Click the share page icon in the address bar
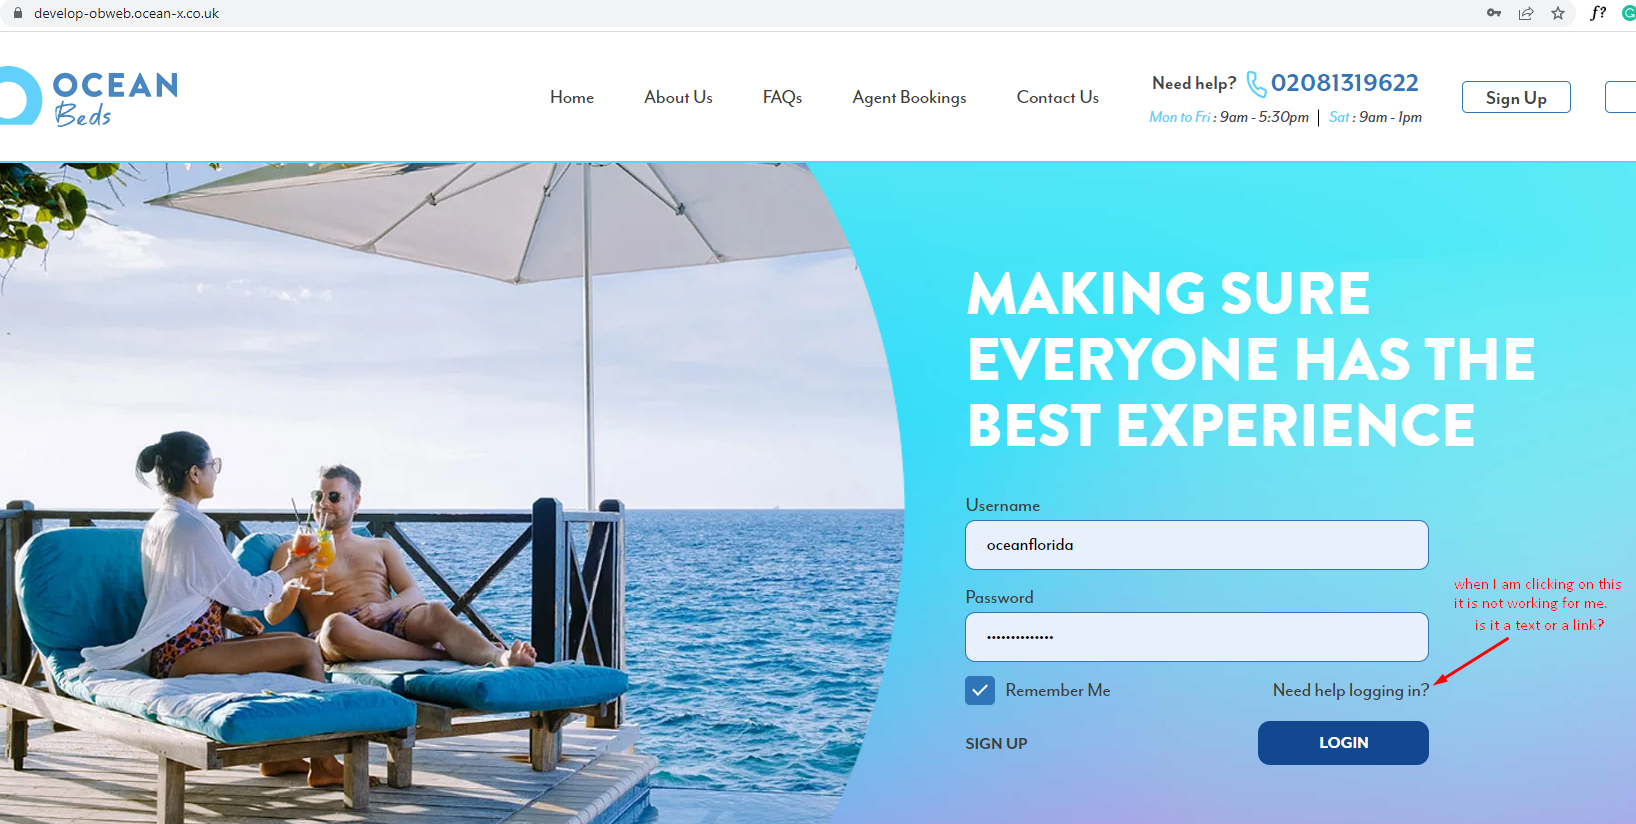The width and height of the screenshot is (1636, 824). 1526,13
